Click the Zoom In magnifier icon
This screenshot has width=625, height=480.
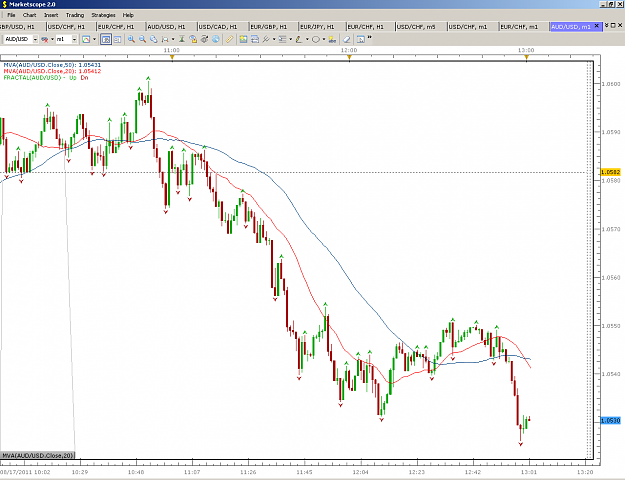point(131,39)
